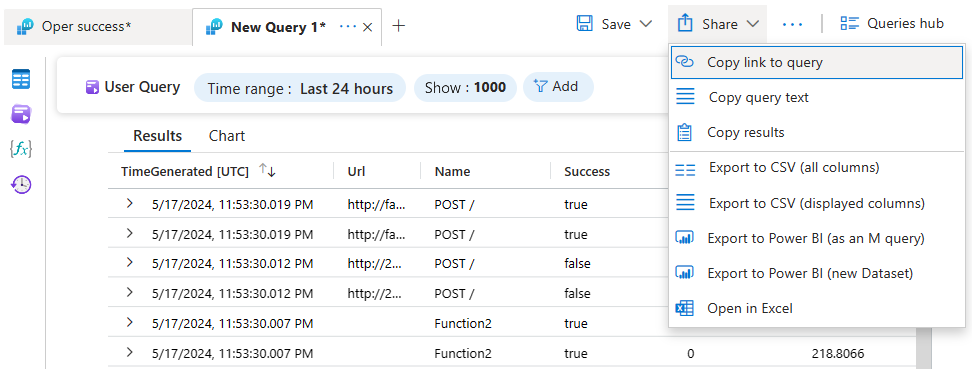972x369 pixels.
Task: Switch to the Chart tab
Action: tap(227, 136)
